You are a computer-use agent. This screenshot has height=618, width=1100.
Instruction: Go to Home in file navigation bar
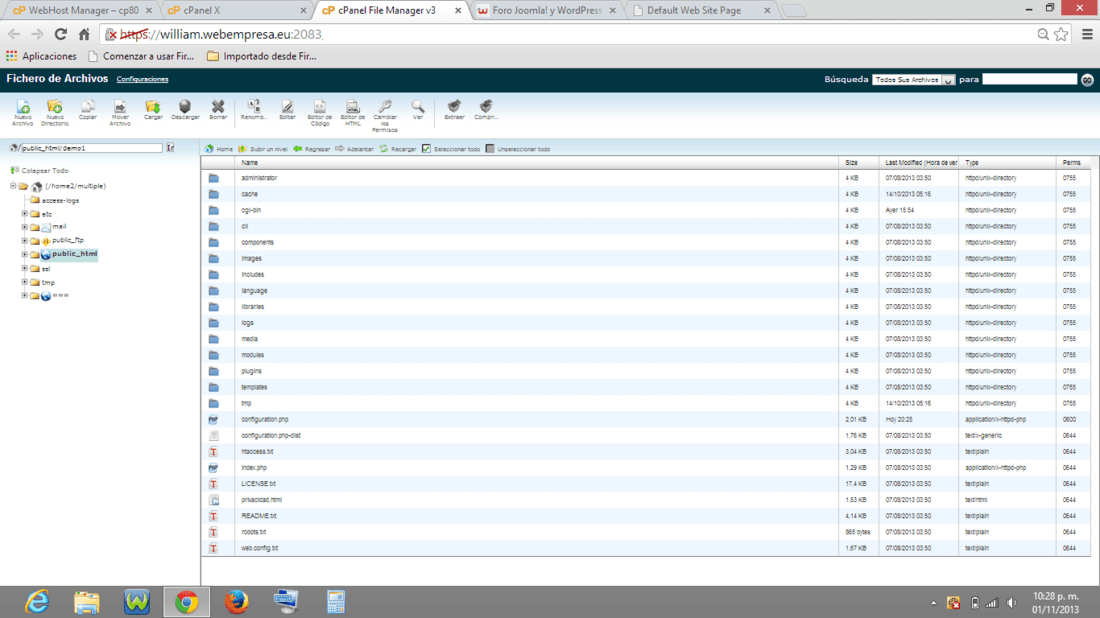coord(219,149)
